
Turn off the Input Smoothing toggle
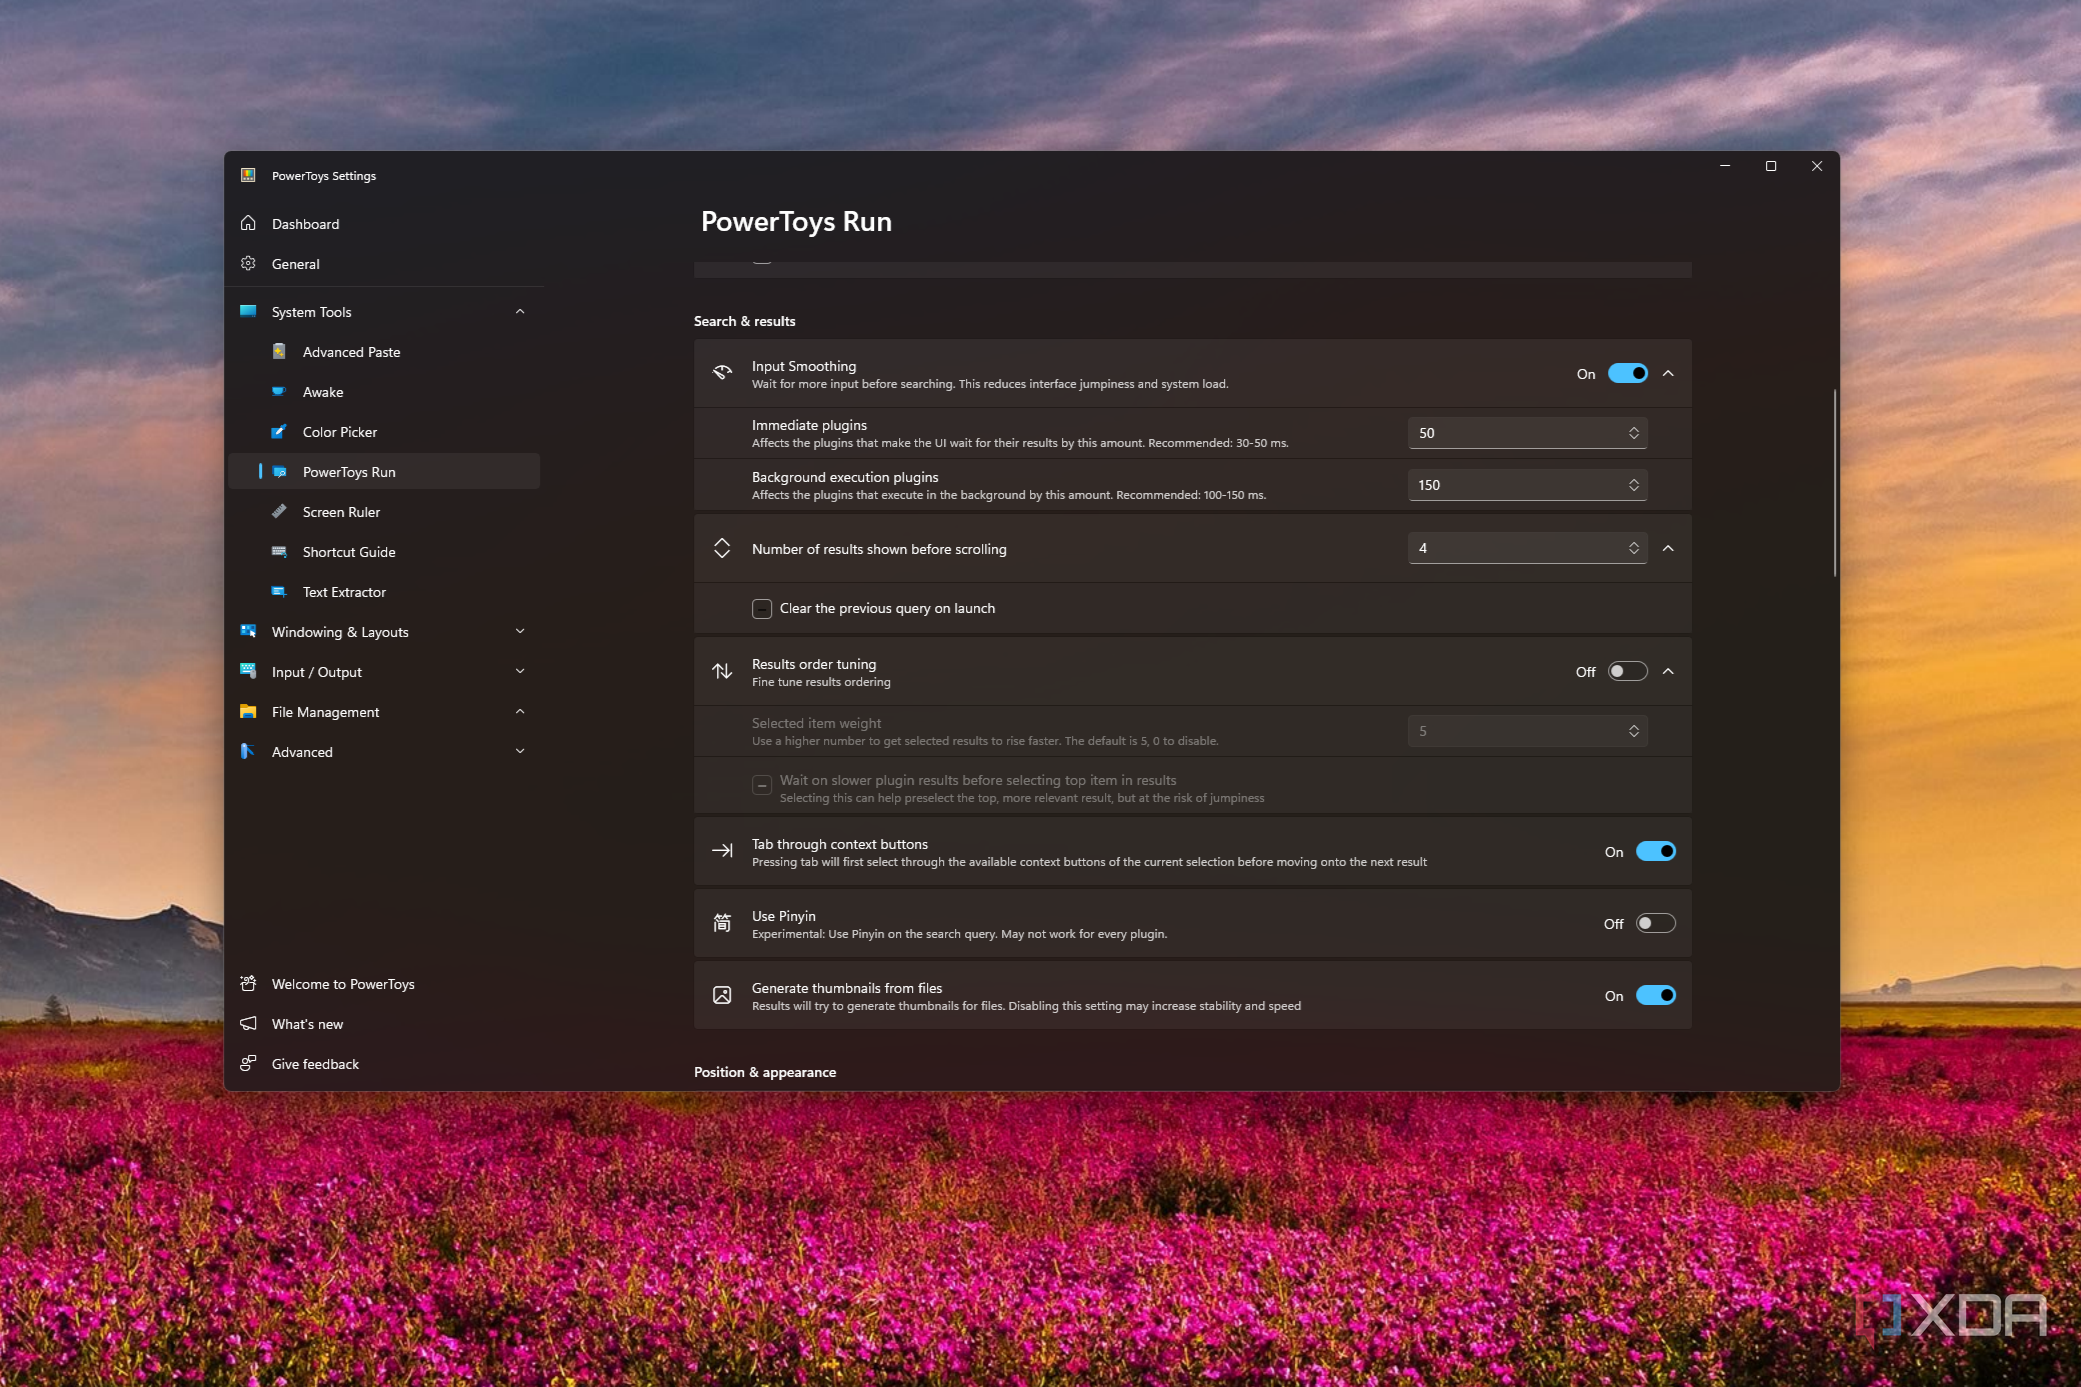point(1627,373)
